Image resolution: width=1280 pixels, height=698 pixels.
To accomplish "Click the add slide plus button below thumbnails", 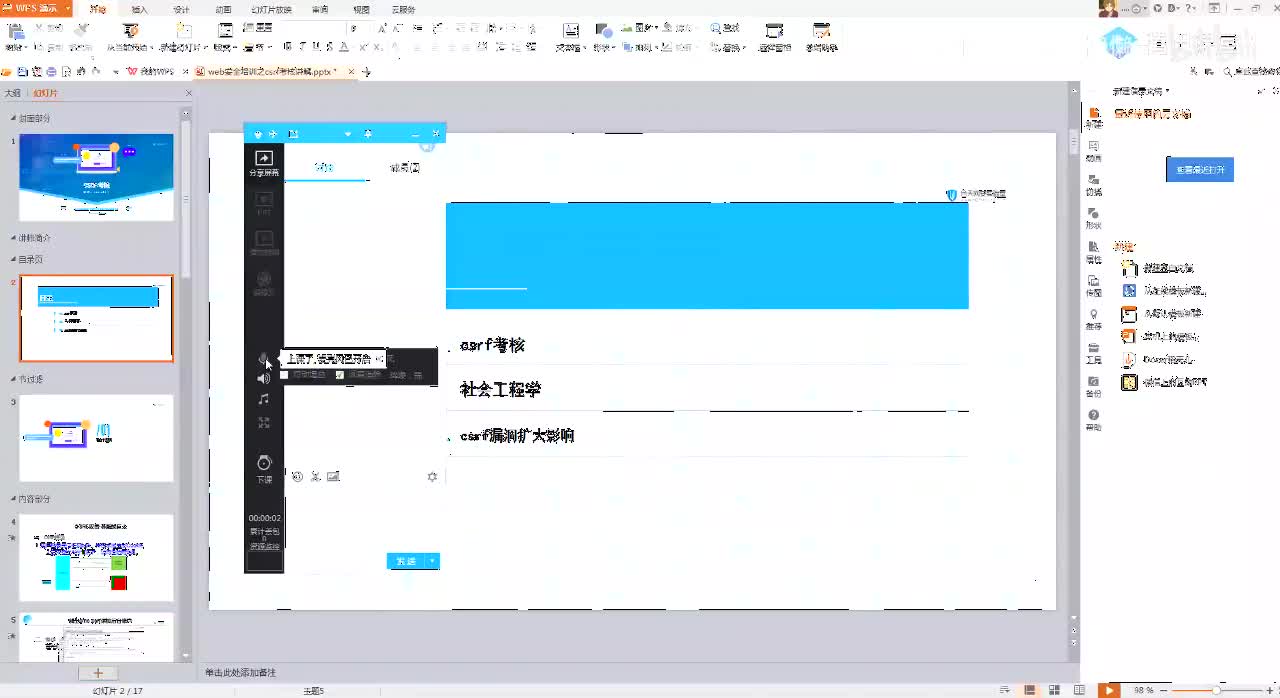I will click(98, 673).
